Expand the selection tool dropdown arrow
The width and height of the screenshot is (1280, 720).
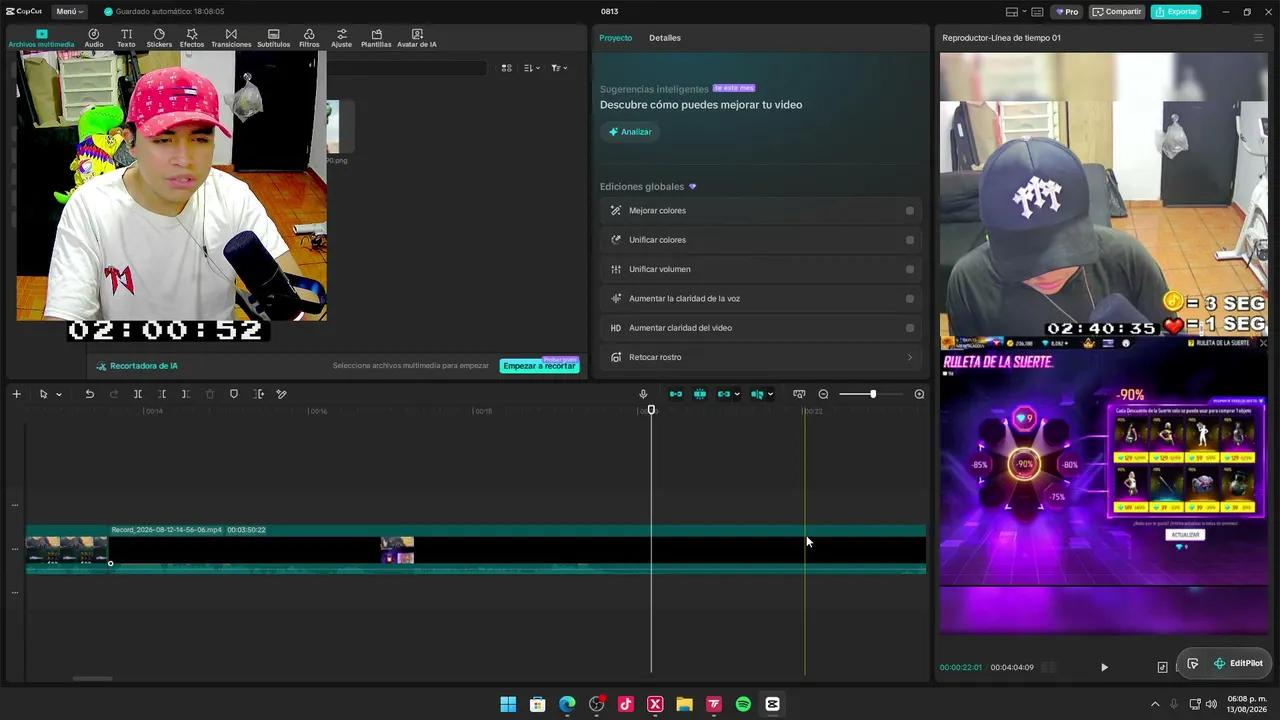tap(59, 394)
